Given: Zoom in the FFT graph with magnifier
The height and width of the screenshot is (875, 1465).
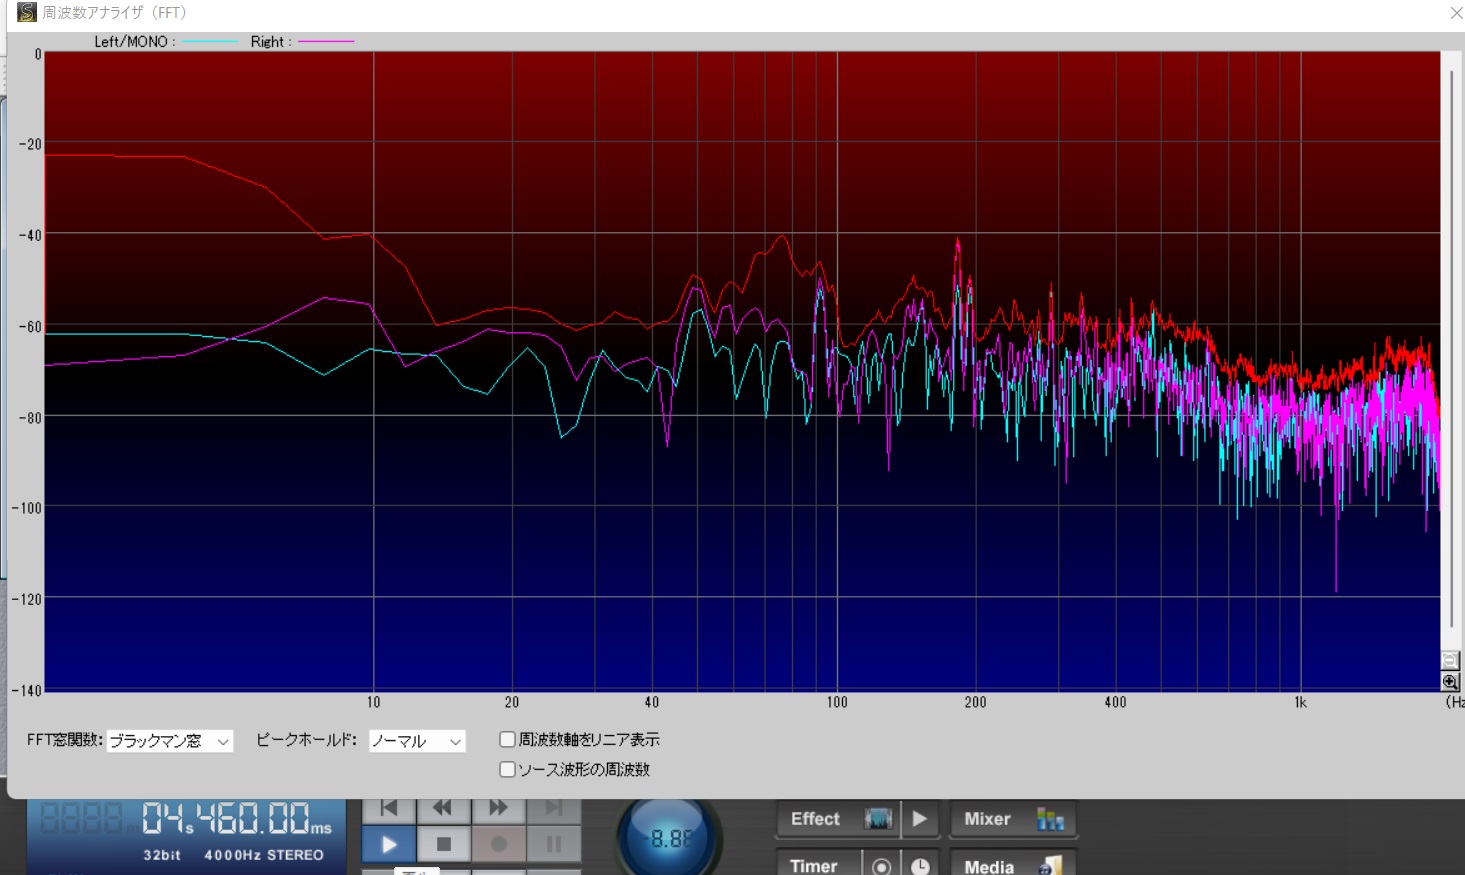Looking at the screenshot, I should pyautogui.click(x=1450, y=682).
